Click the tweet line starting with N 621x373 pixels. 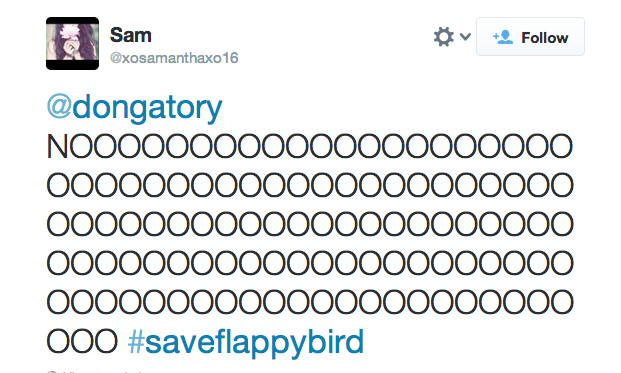point(310,147)
